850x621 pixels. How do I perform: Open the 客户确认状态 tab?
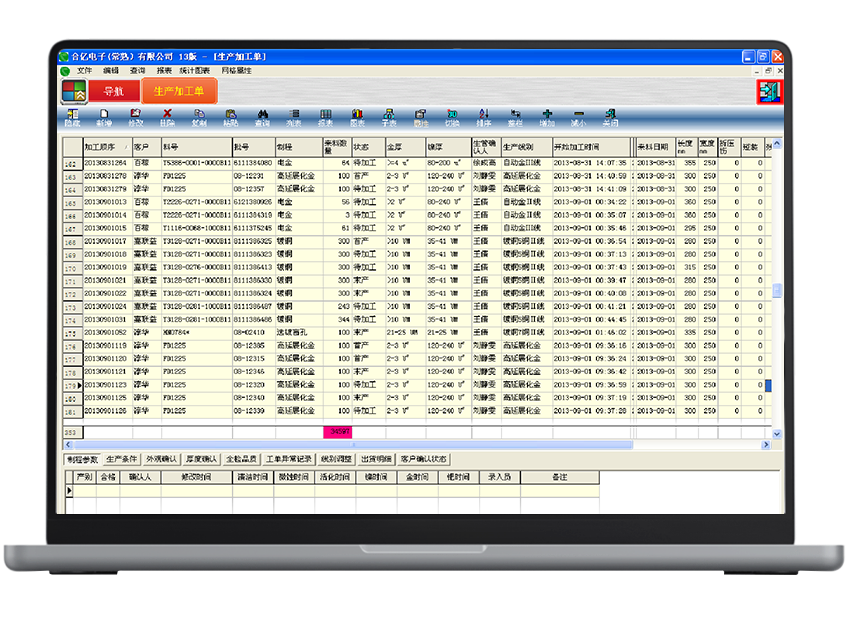point(424,459)
